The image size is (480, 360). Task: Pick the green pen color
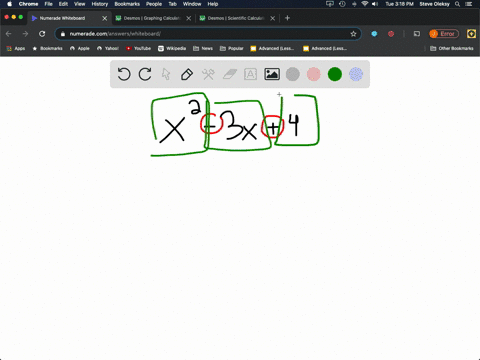[335, 74]
